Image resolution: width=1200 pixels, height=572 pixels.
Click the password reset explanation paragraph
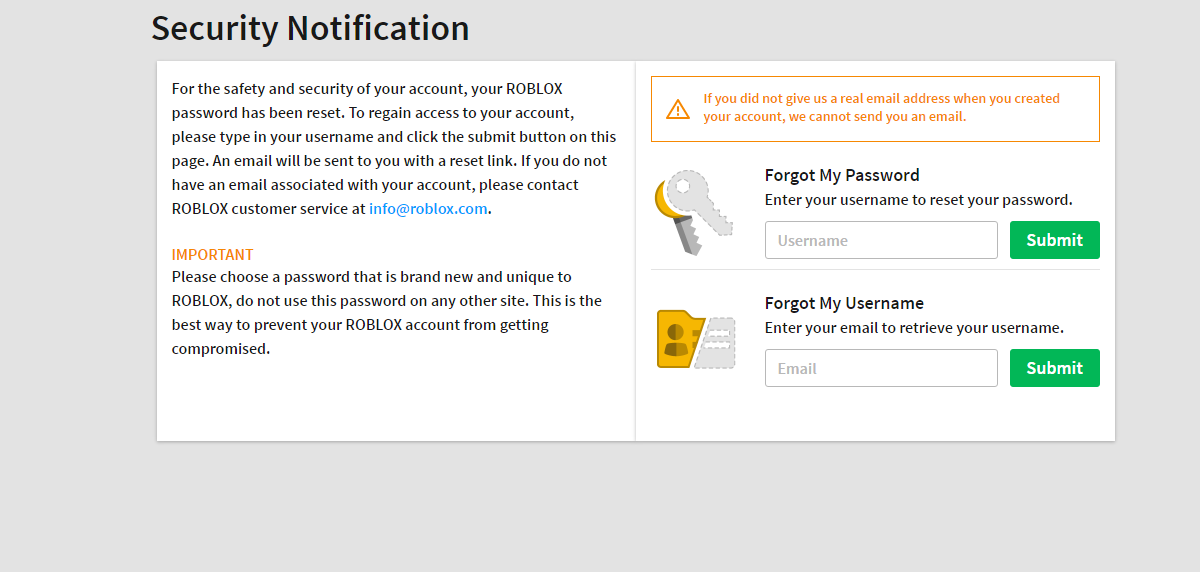[394, 149]
